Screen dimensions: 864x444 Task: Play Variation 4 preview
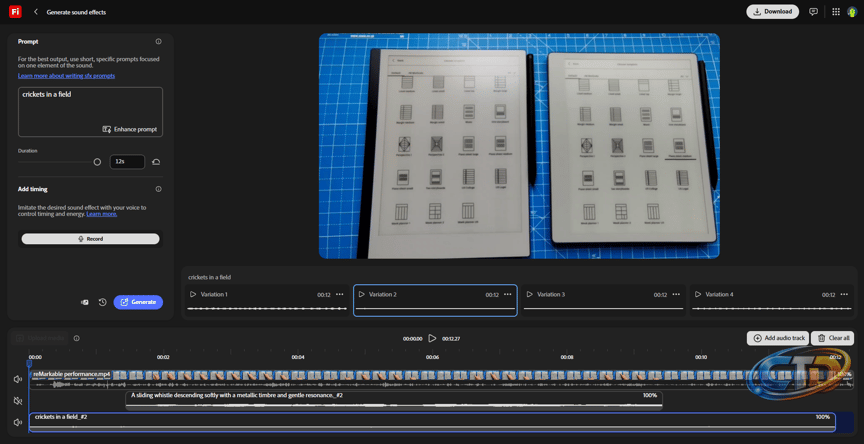click(x=698, y=294)
